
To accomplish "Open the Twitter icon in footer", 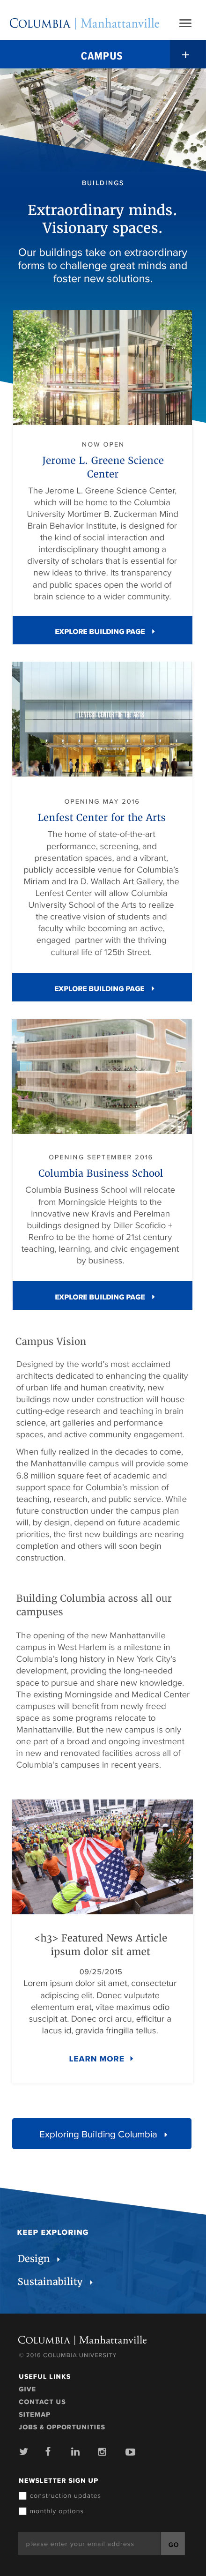I will click(x=23, y=2451).
